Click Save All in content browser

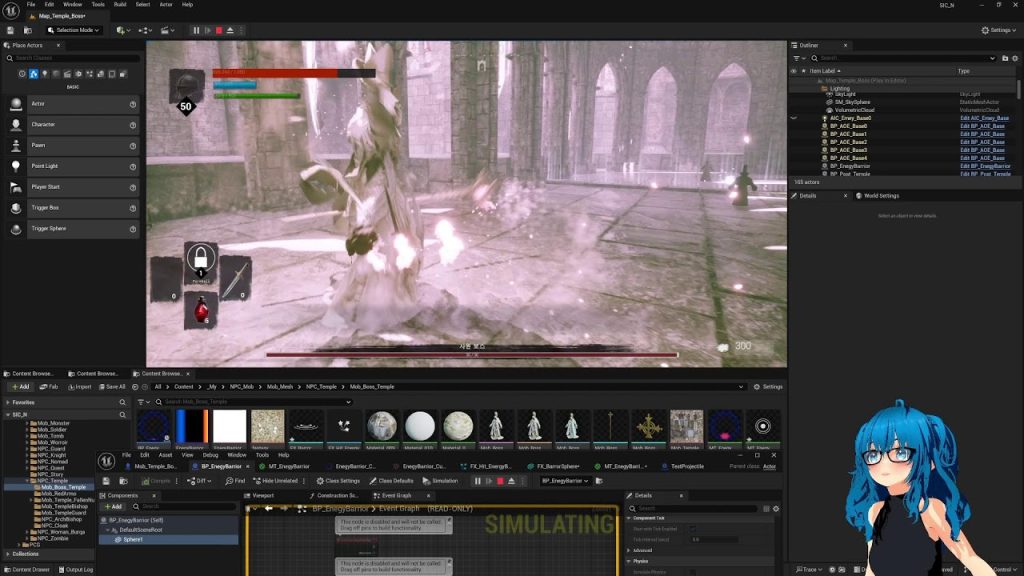112,387
